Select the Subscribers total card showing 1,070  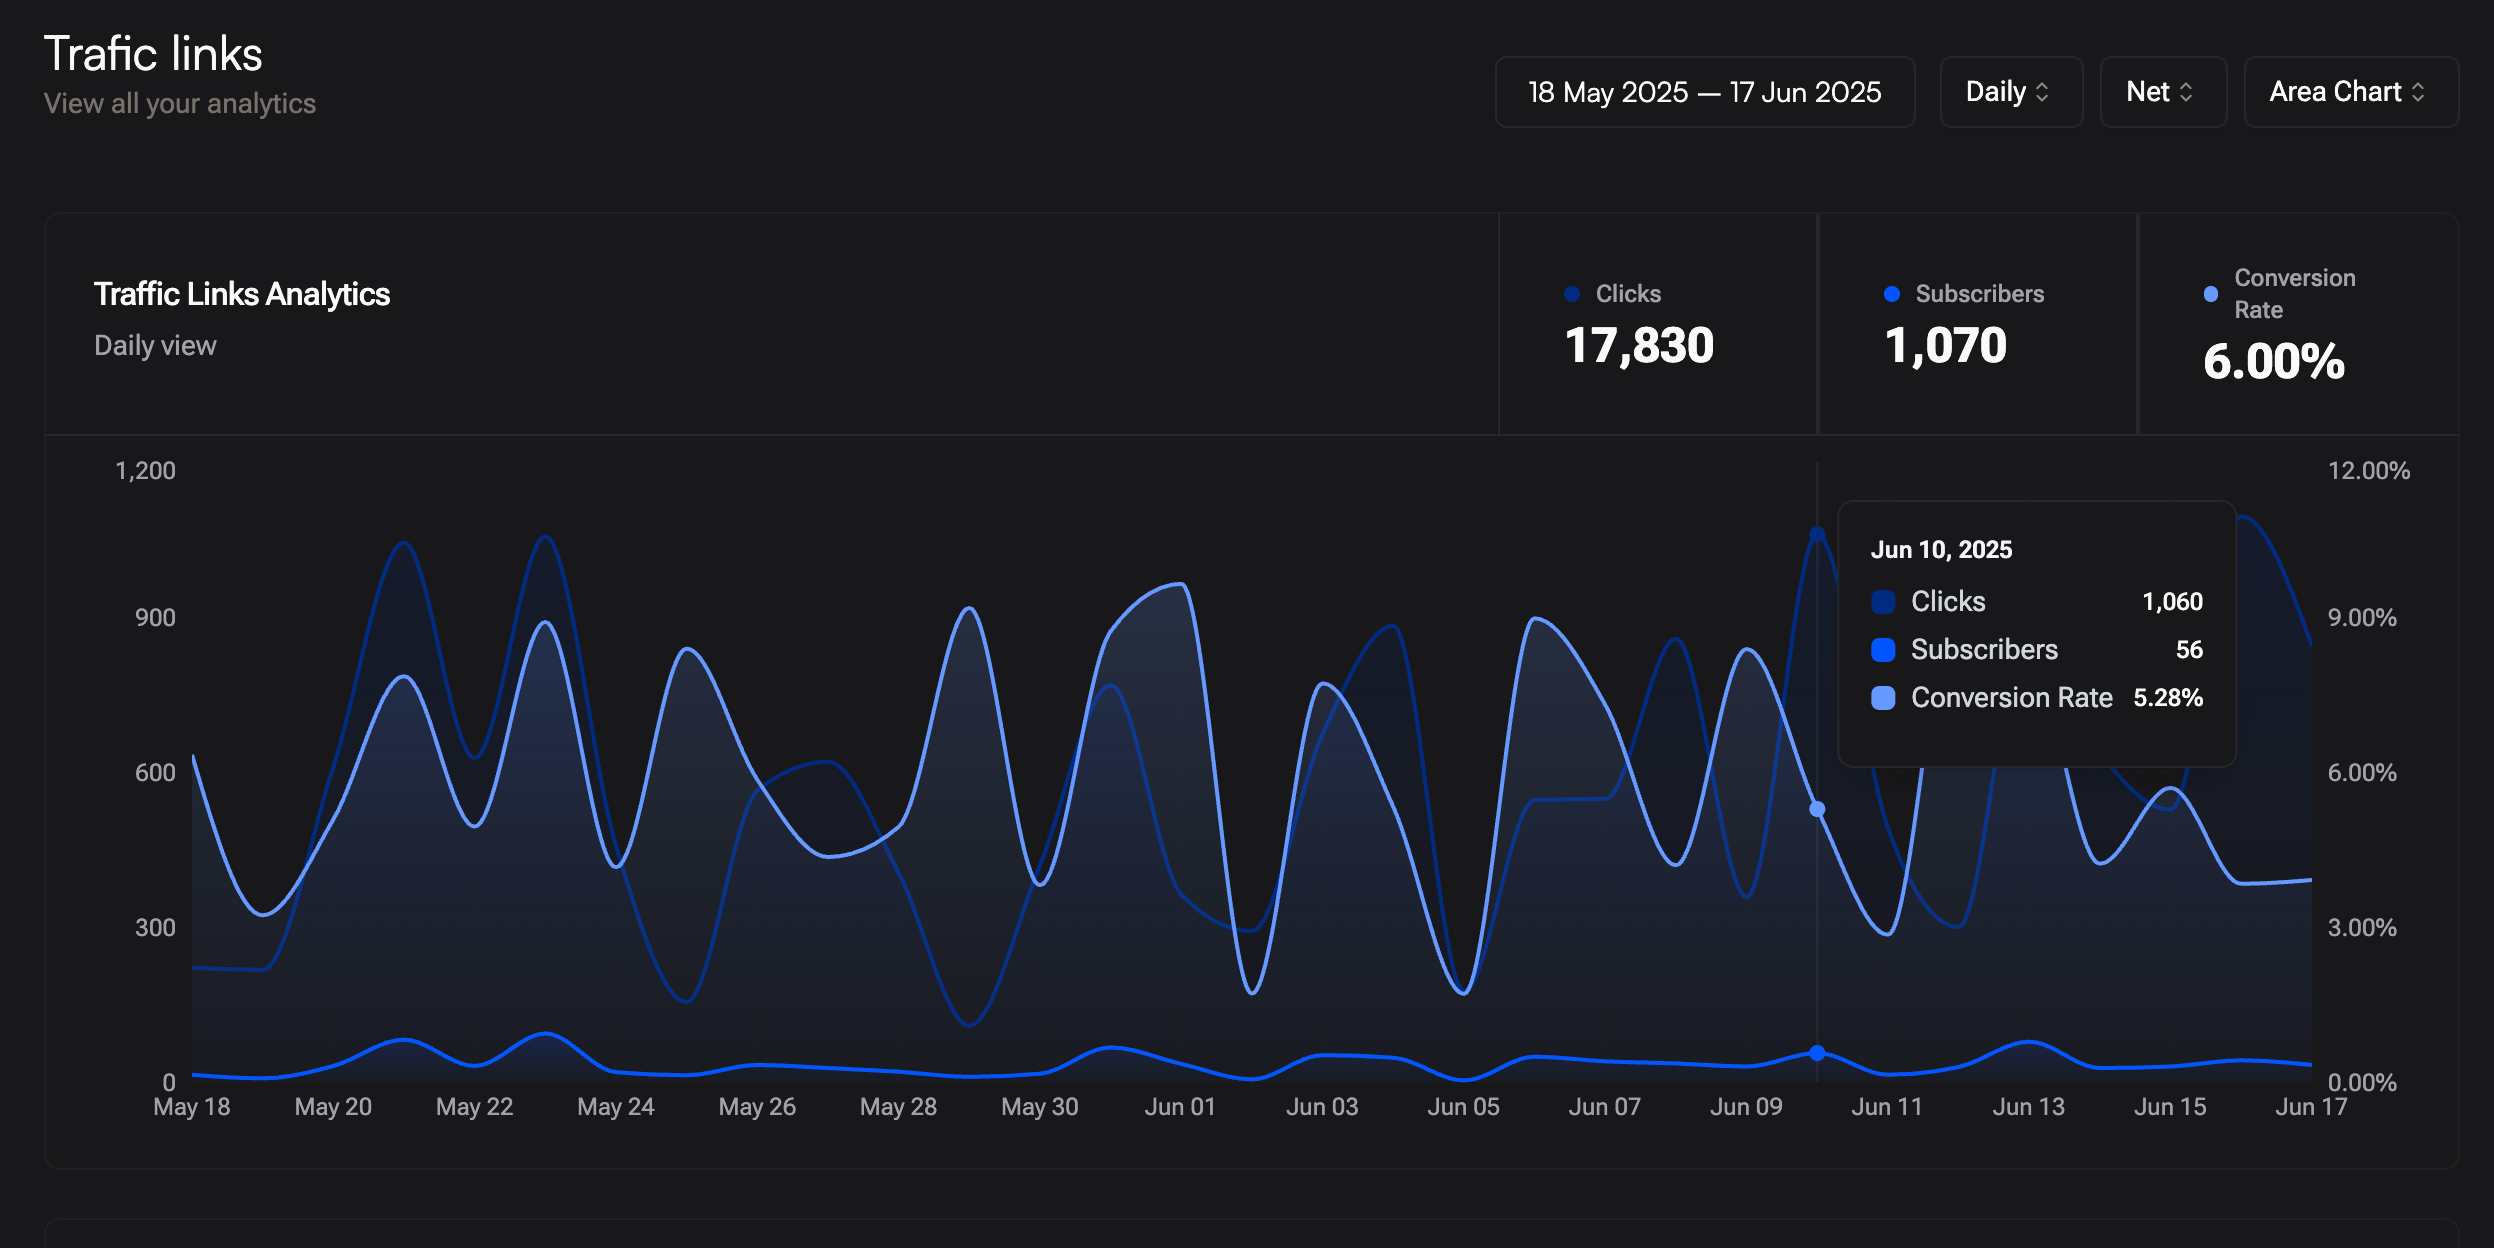(x=1978, y=324)
